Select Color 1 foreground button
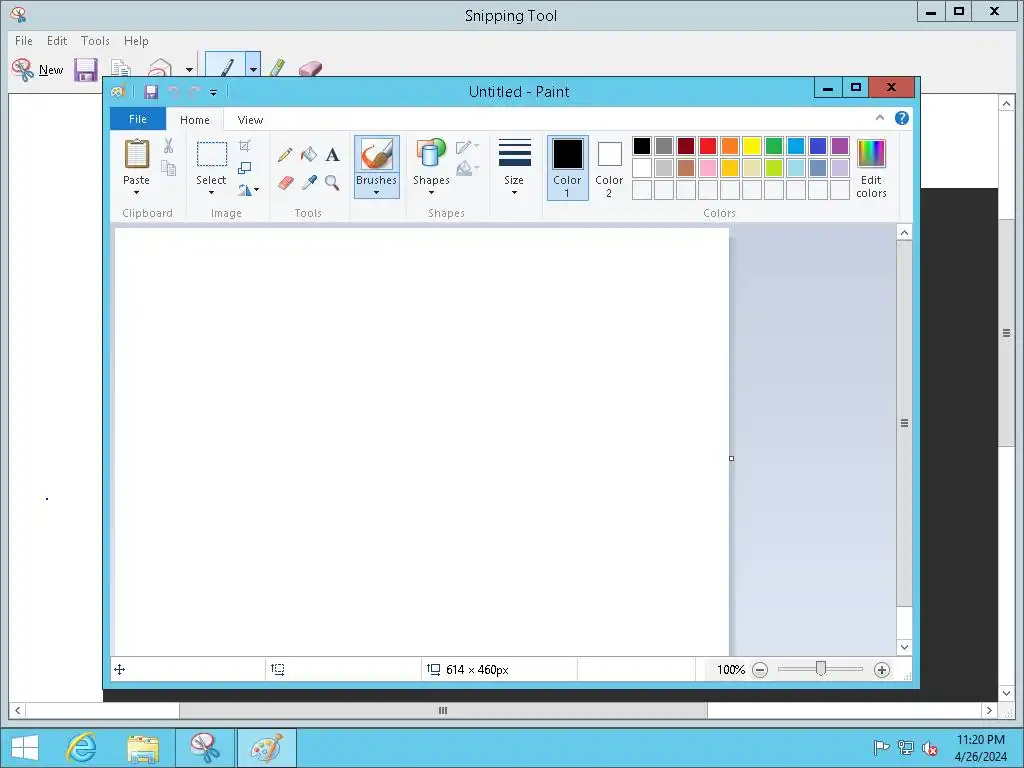Image resolution: width=1024 pixels, height=768 pixels. 568,168
